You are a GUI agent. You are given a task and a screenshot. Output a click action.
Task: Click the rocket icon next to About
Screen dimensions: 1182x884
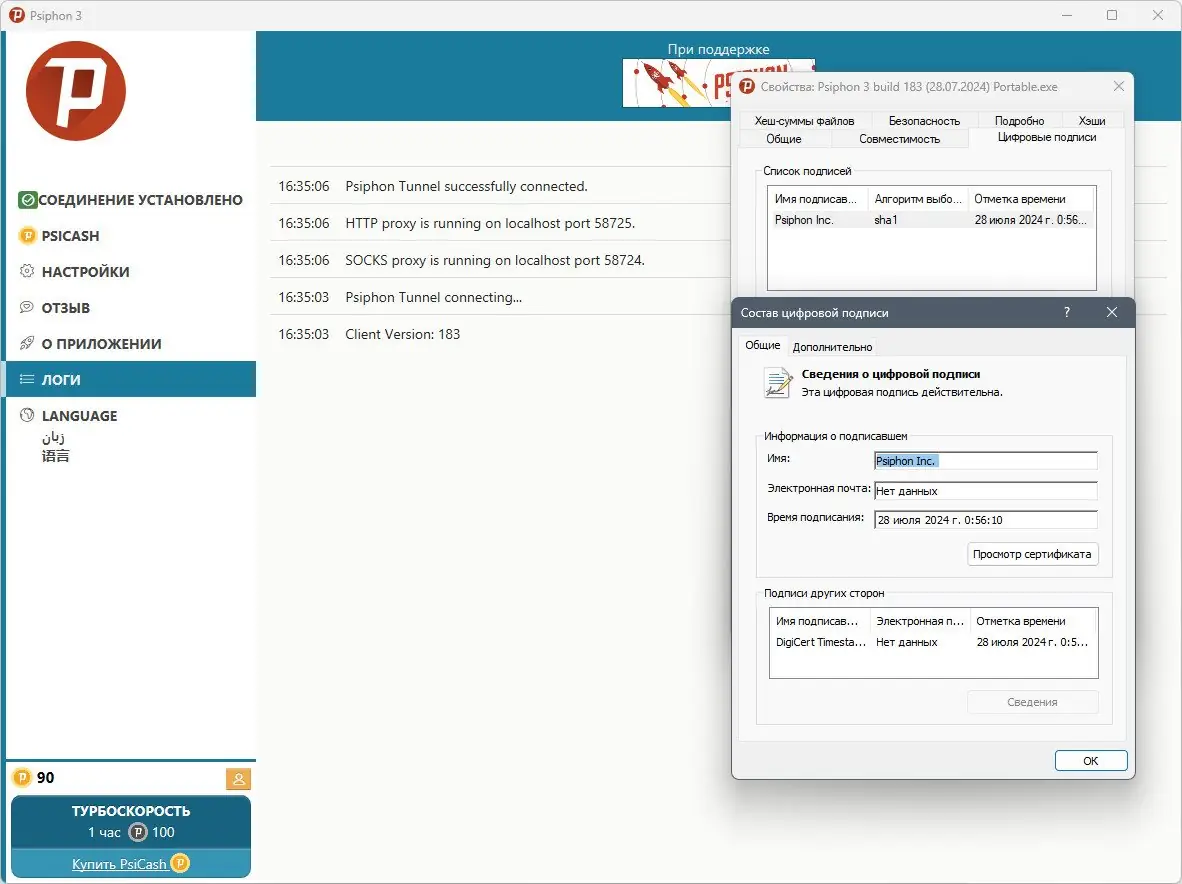(x=27, y=344)
